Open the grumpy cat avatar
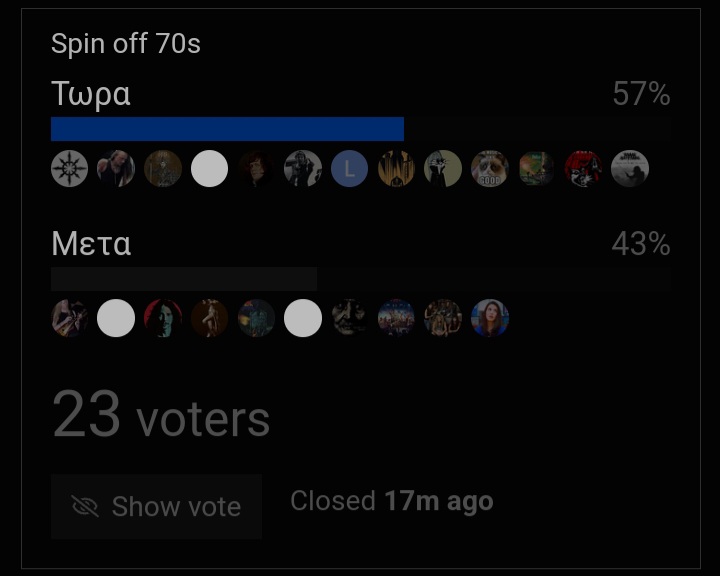The height and width of the screenshot is (576, 720). point(490,169)
